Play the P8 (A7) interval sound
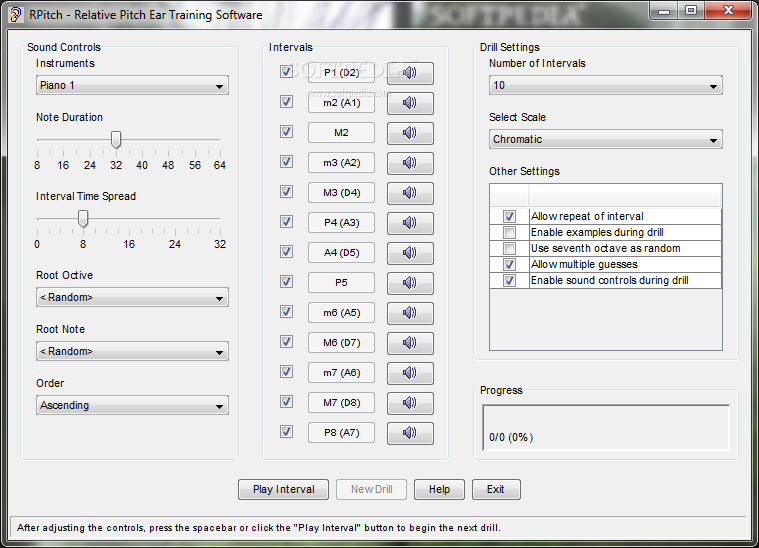The image size is (759, 548). point(410,433)
